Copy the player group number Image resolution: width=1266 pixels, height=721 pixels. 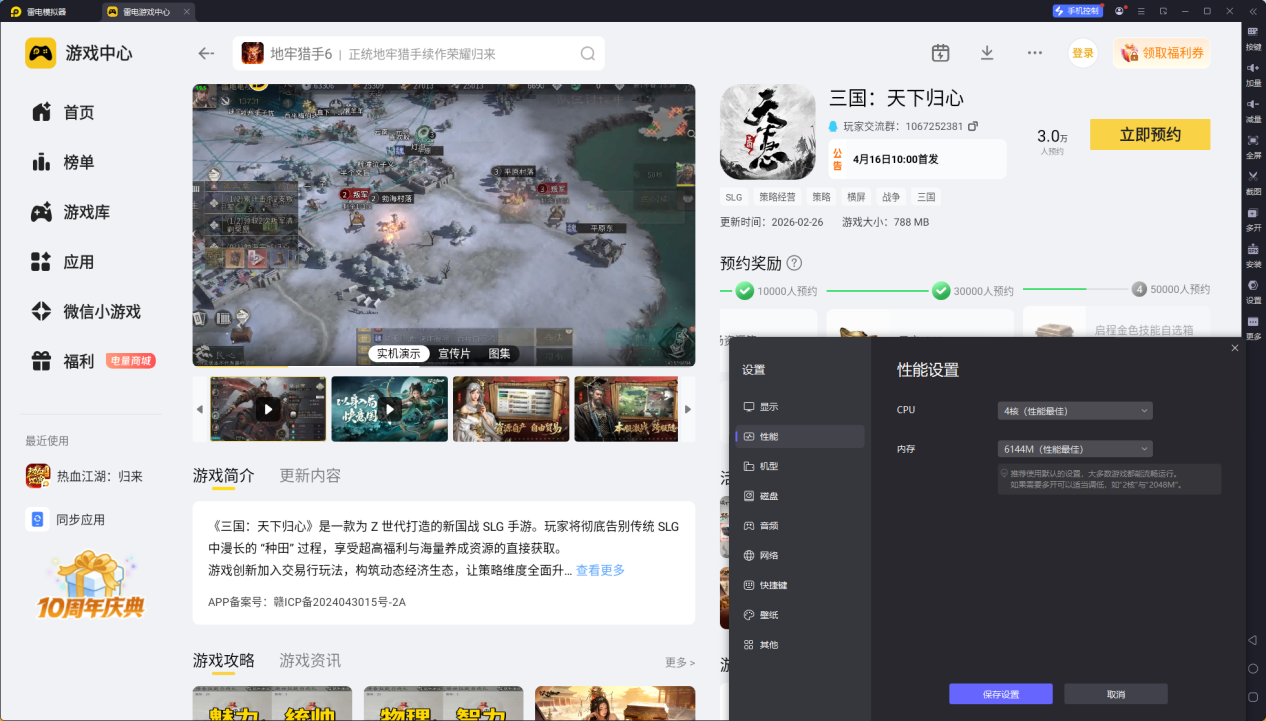click(x=973, y=127)
